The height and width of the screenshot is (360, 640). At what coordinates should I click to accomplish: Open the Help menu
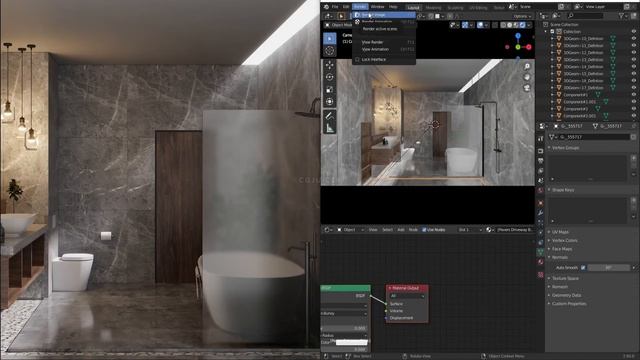[x=393, y=7]
